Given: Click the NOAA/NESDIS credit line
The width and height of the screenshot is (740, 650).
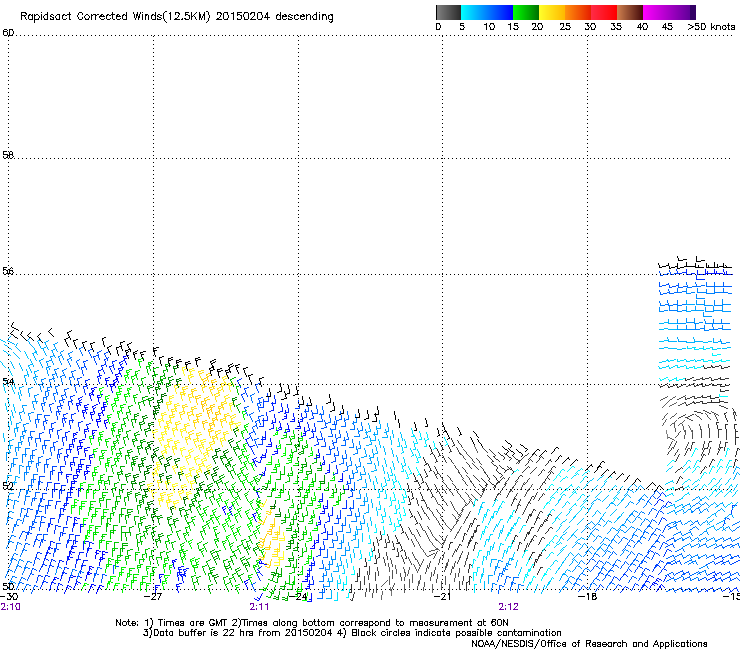Looking at the screenshot, I should pyautogui.click(x=589, y=643).
